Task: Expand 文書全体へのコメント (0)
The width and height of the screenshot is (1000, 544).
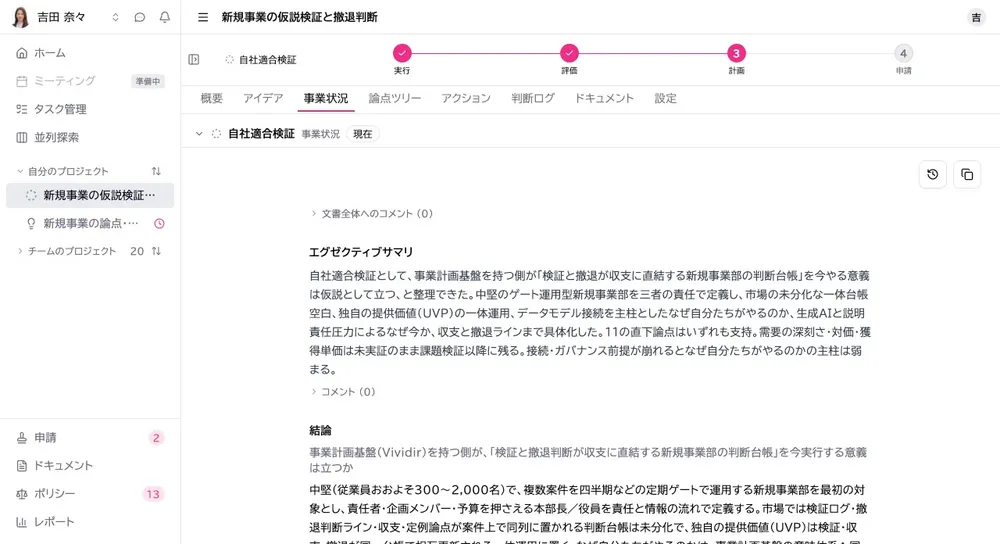Action: coord(371,214)
